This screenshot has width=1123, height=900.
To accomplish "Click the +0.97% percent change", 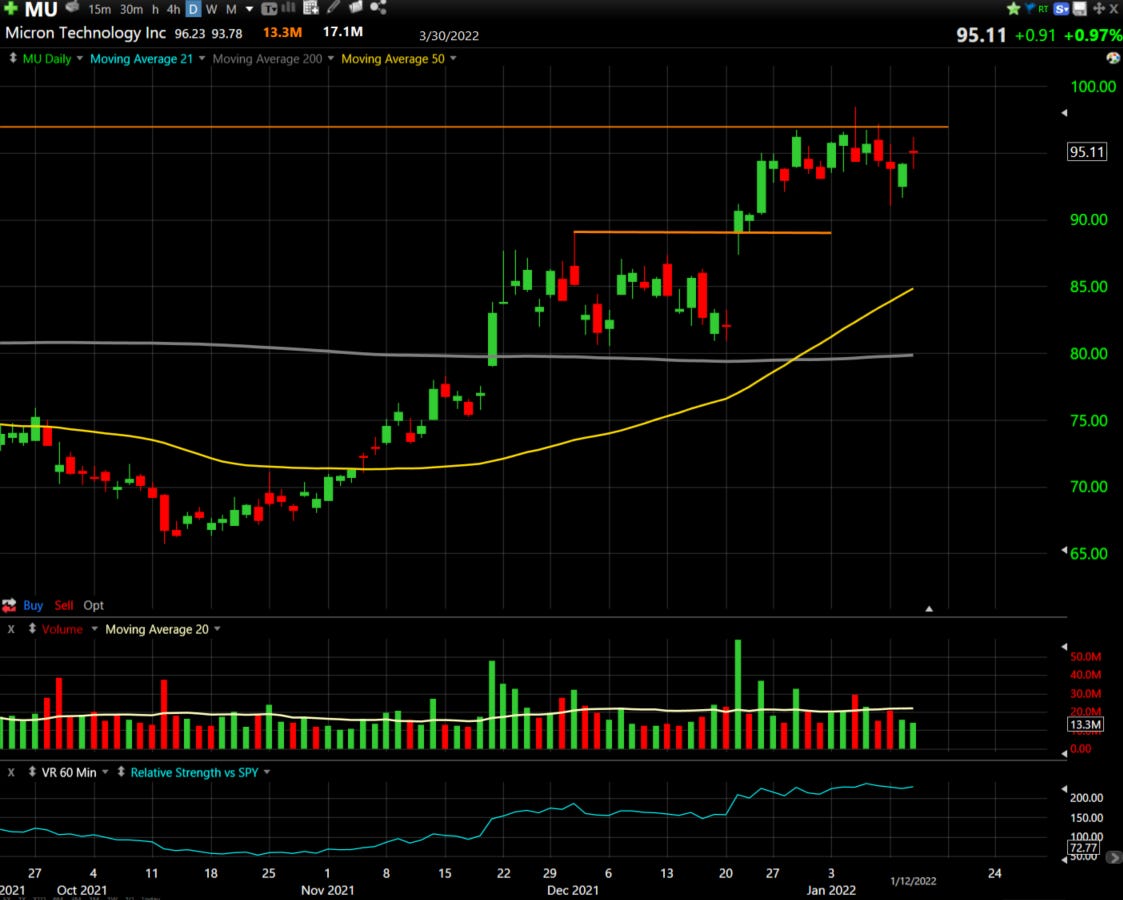I will coord(1093,35).
